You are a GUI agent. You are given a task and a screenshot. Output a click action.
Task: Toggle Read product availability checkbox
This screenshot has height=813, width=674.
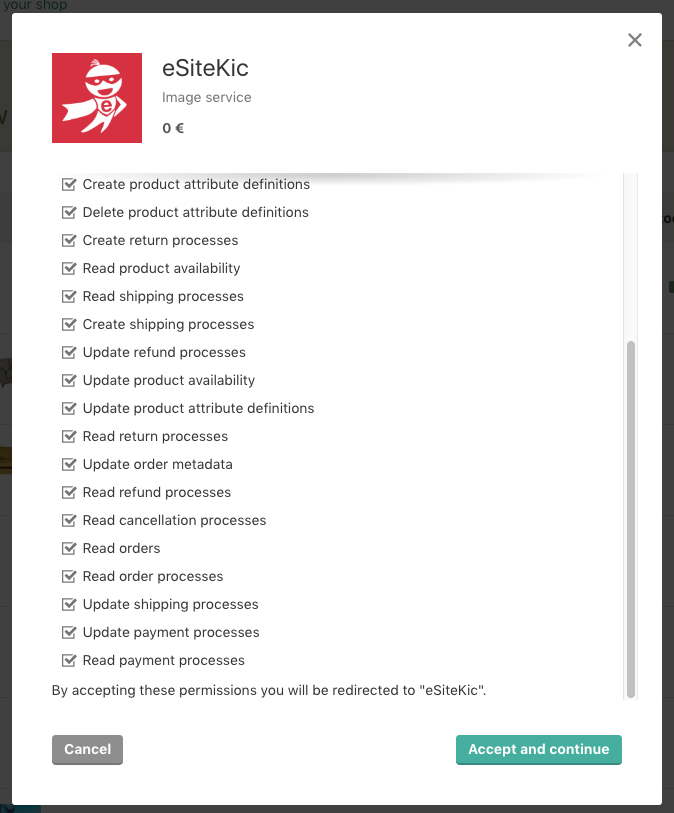point(69,268)
